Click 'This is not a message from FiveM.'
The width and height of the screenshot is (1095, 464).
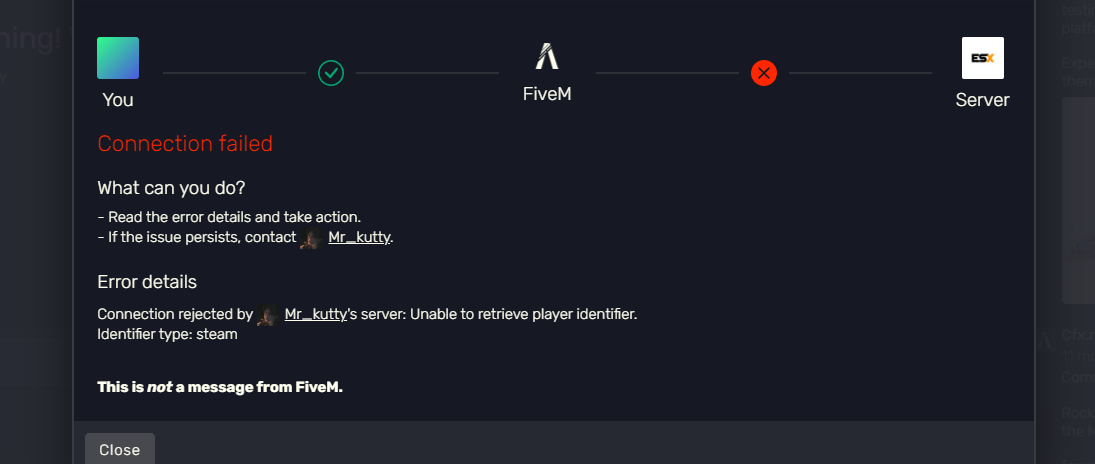220,387
